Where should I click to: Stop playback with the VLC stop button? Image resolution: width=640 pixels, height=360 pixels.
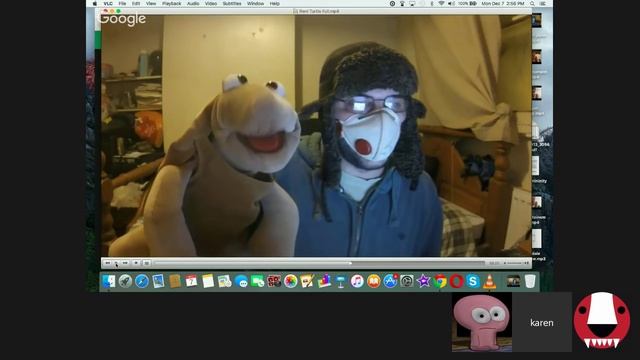pyautogui.click(x=136, y=263)
